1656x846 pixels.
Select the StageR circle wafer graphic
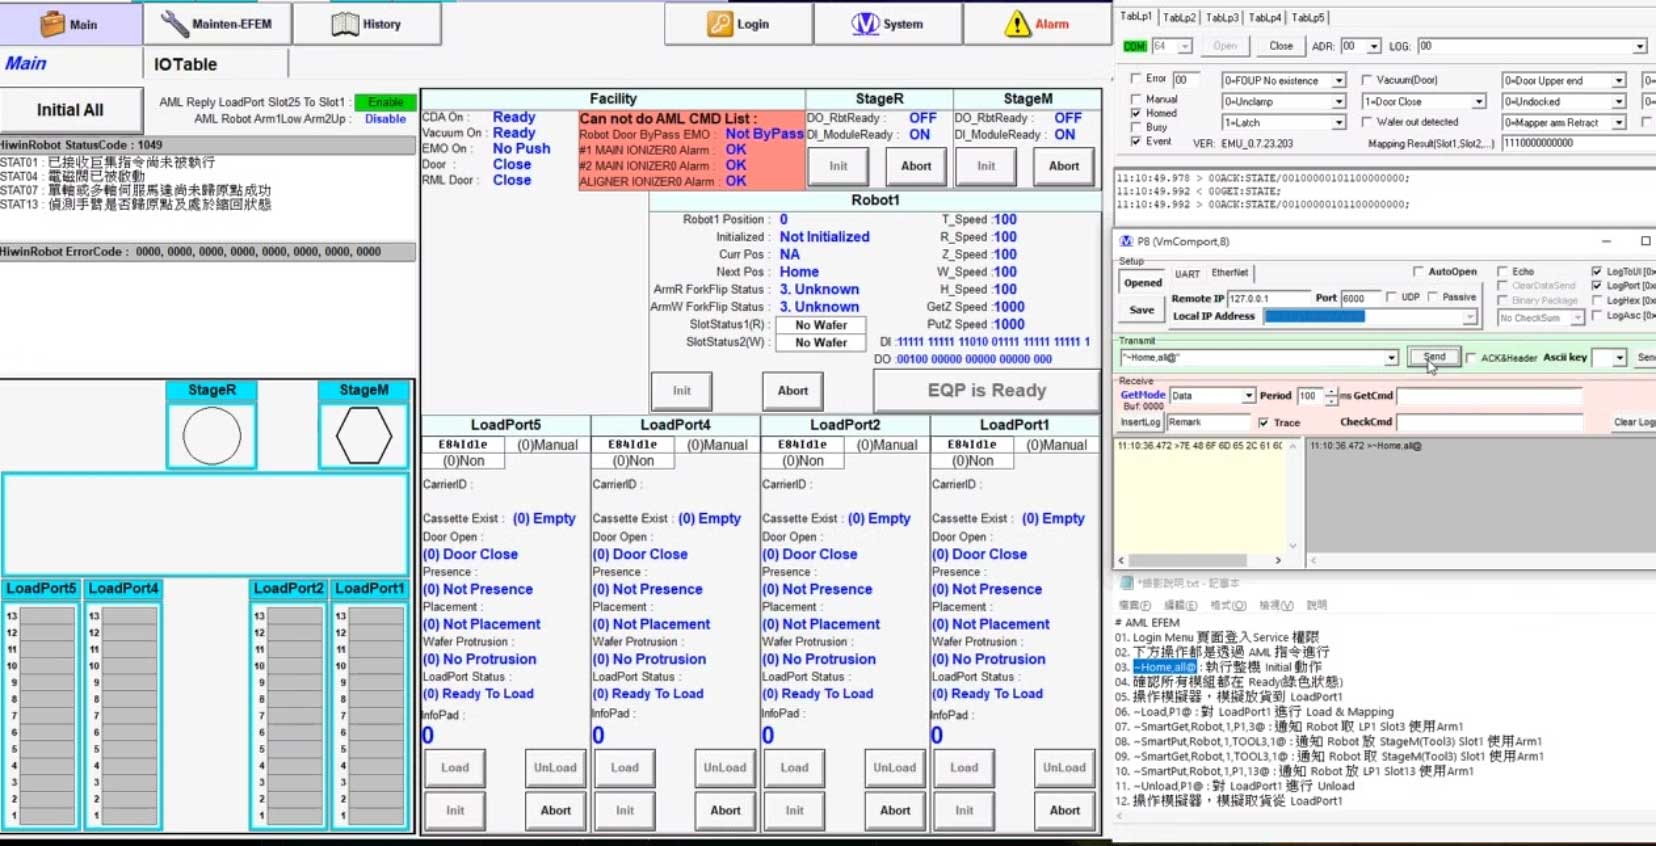[212, 436]
